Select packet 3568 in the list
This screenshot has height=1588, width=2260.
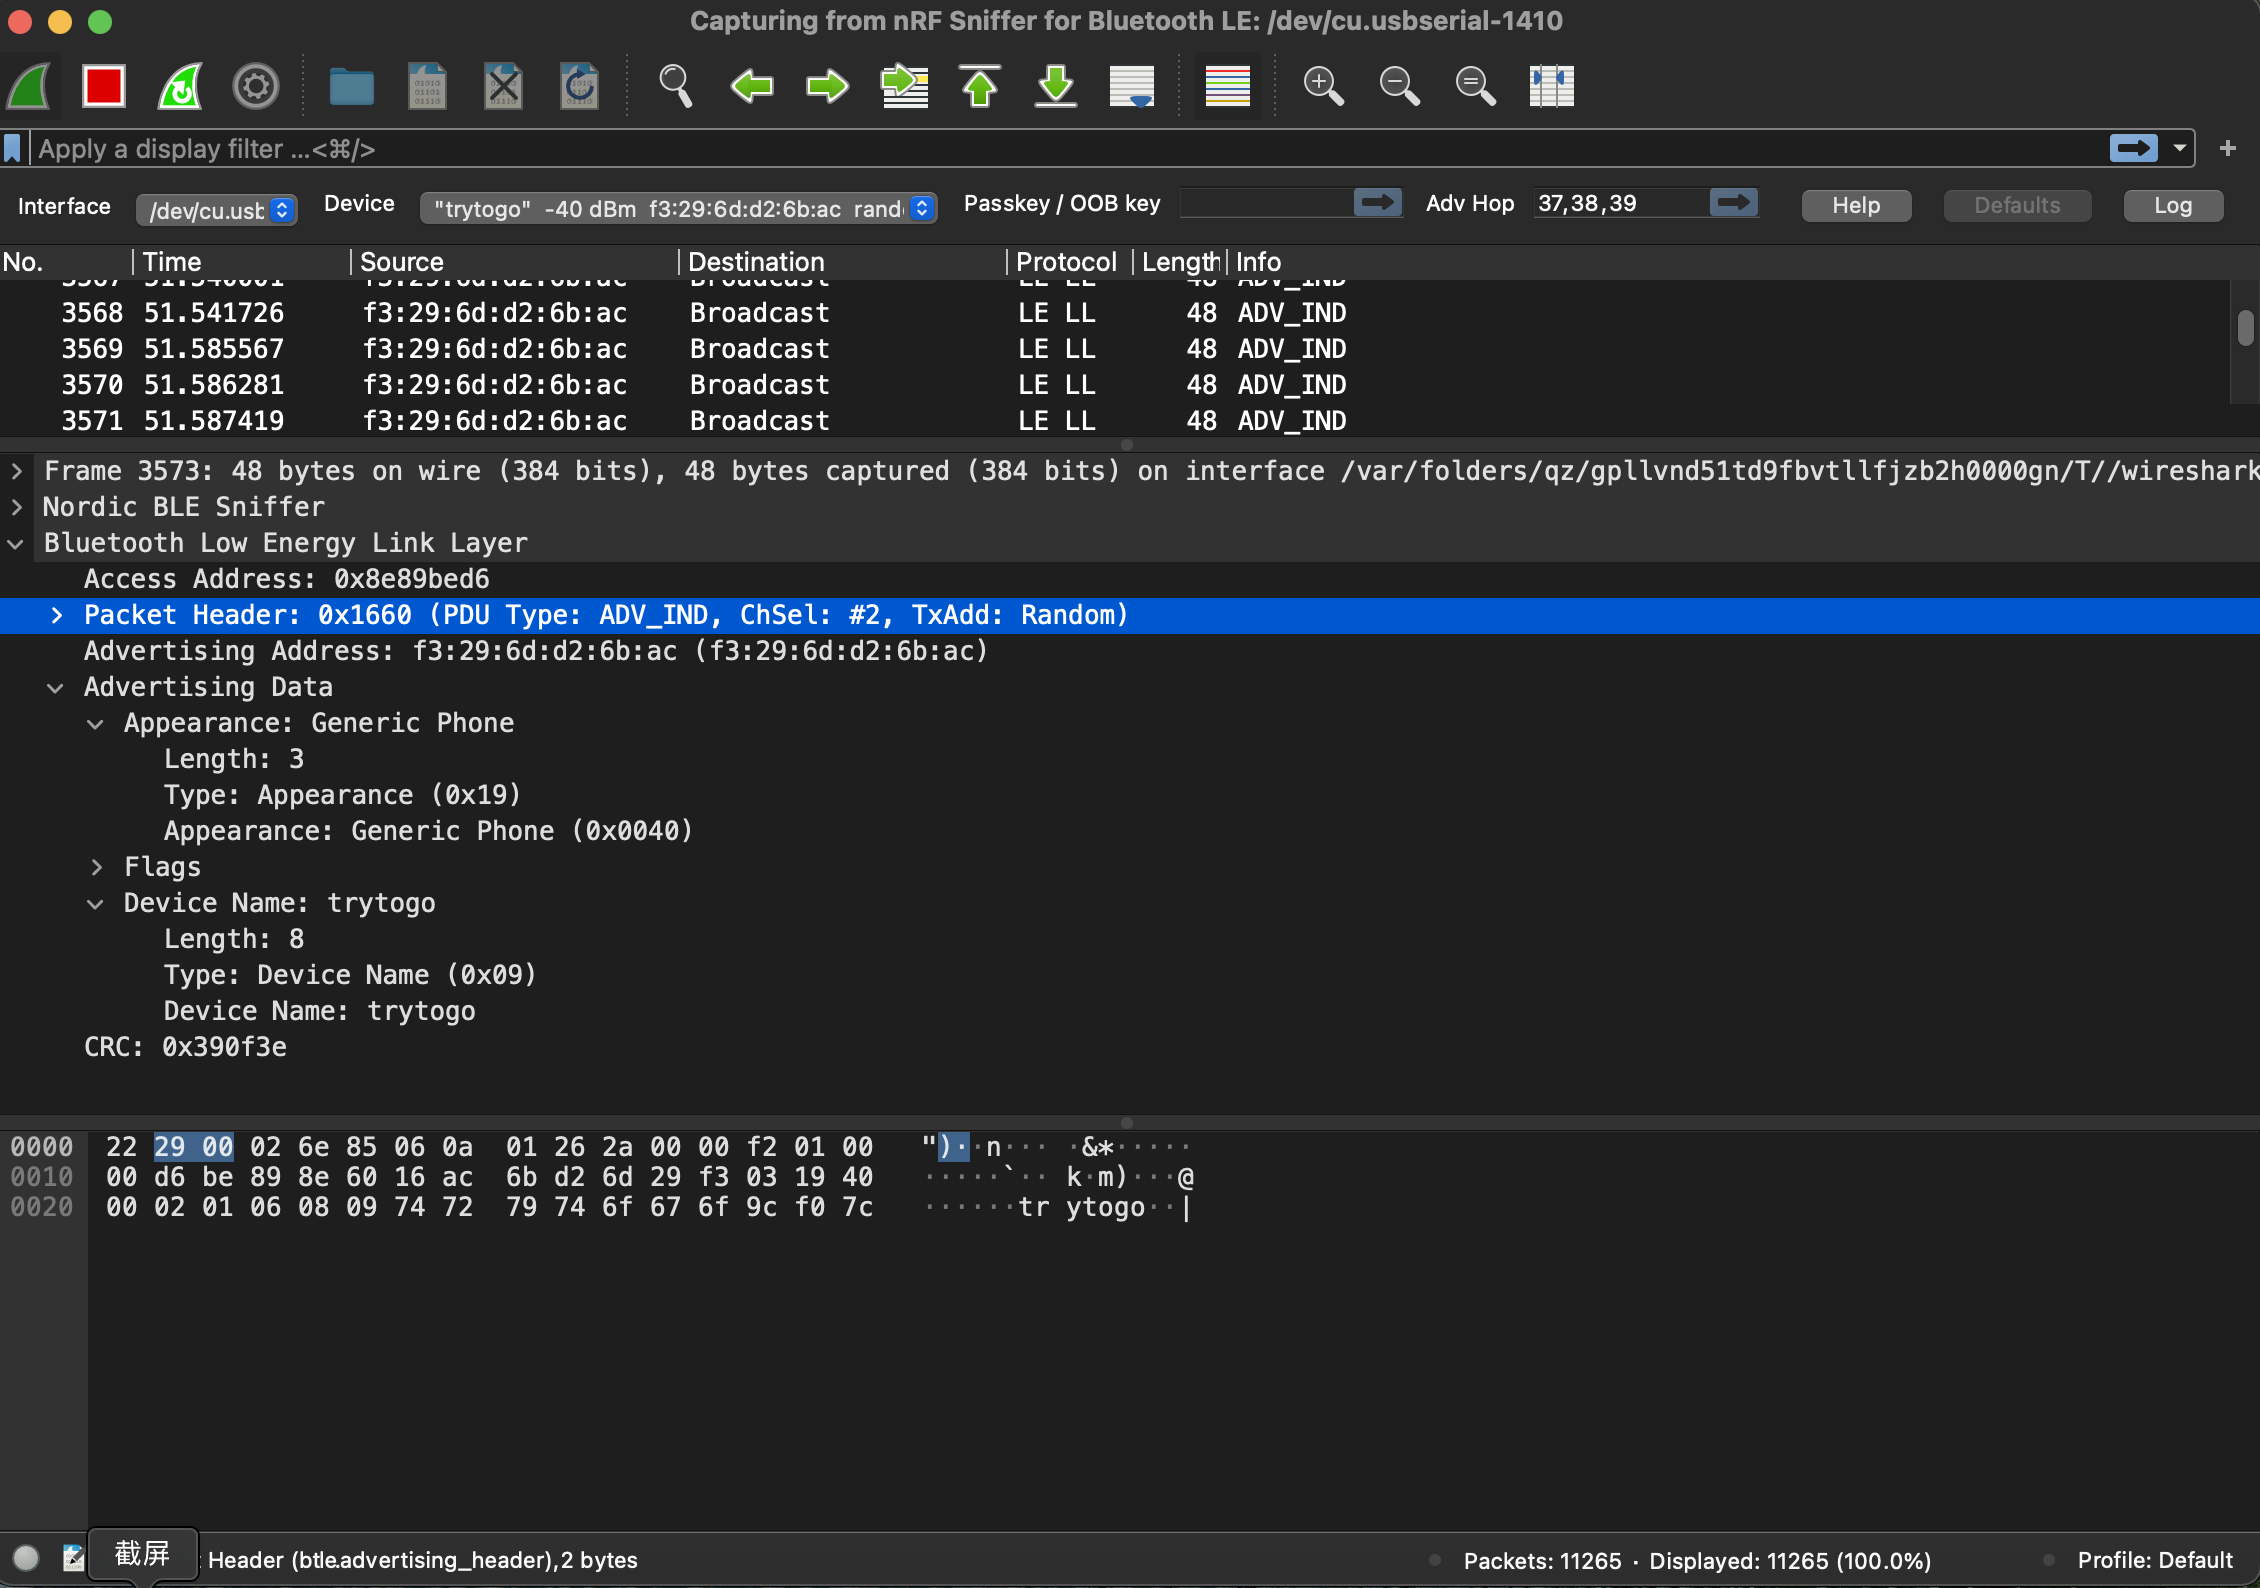pos(1114,313)
